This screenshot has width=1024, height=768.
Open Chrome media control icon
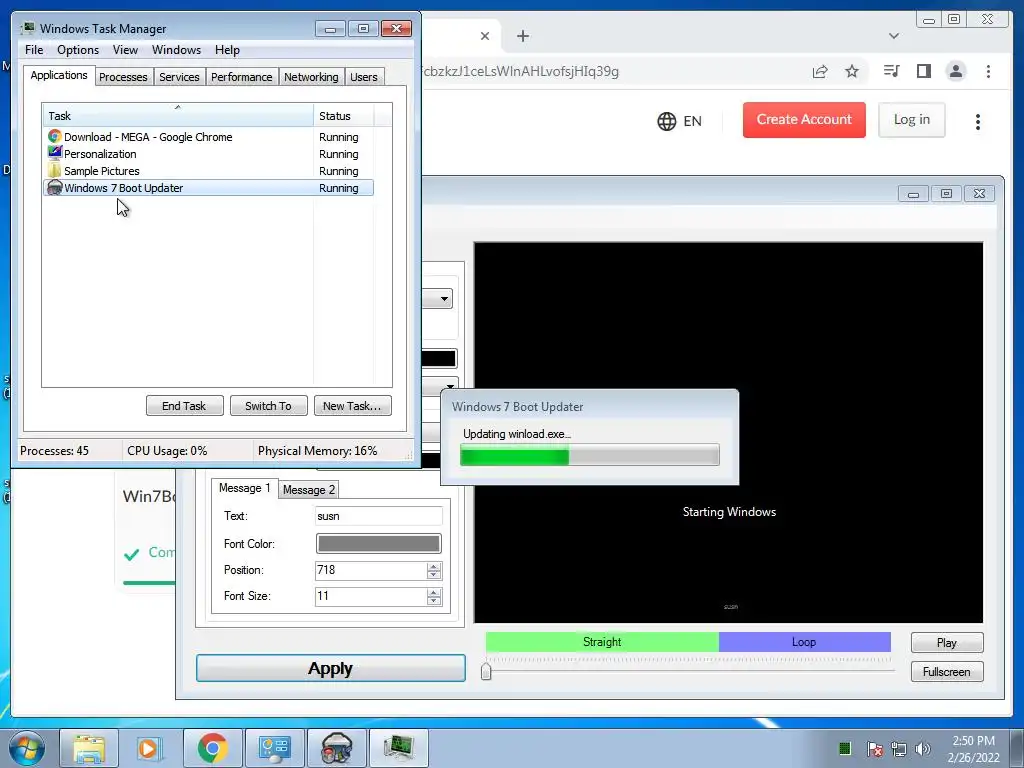[891, 71]
